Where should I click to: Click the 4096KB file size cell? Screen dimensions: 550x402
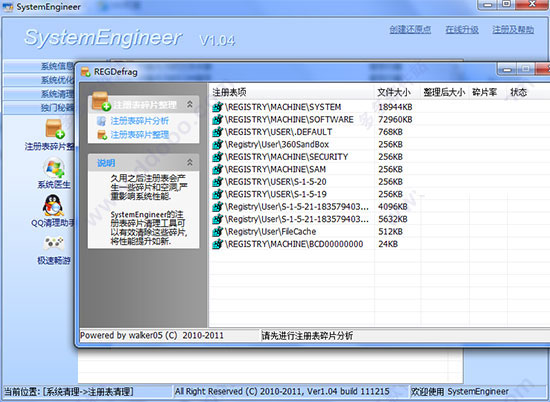393,207
